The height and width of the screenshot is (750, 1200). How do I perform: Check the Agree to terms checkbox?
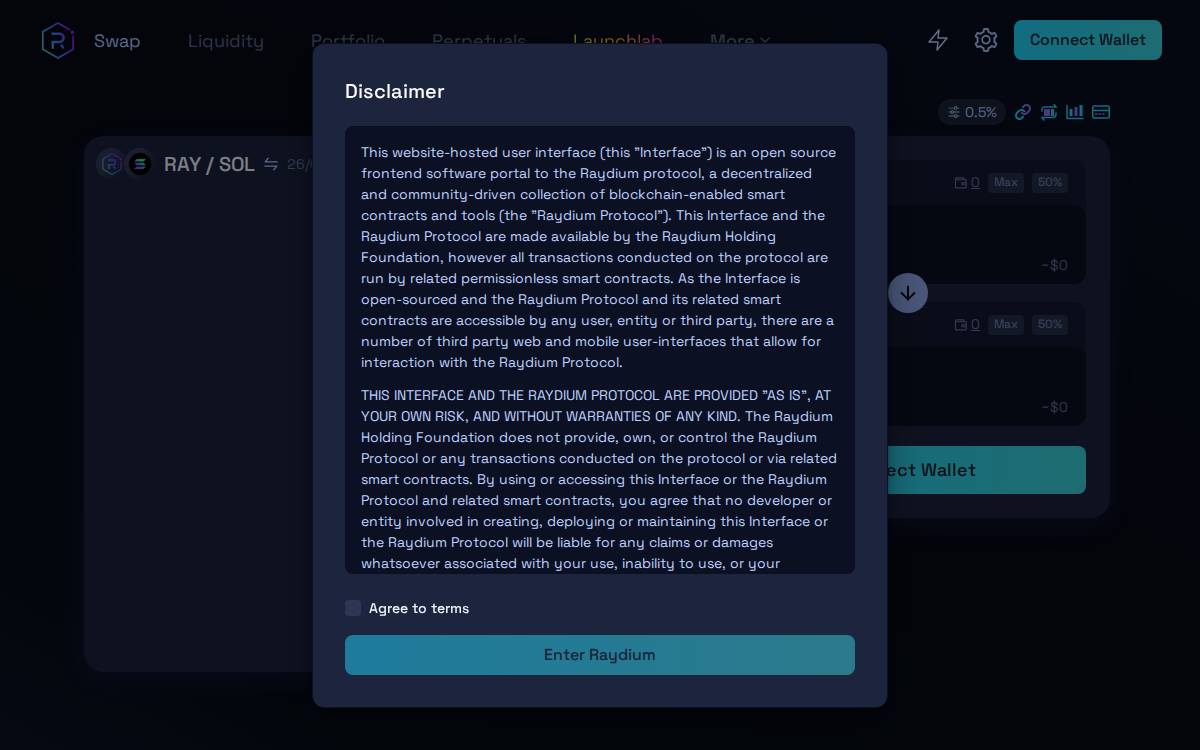[x=353, y=608]
